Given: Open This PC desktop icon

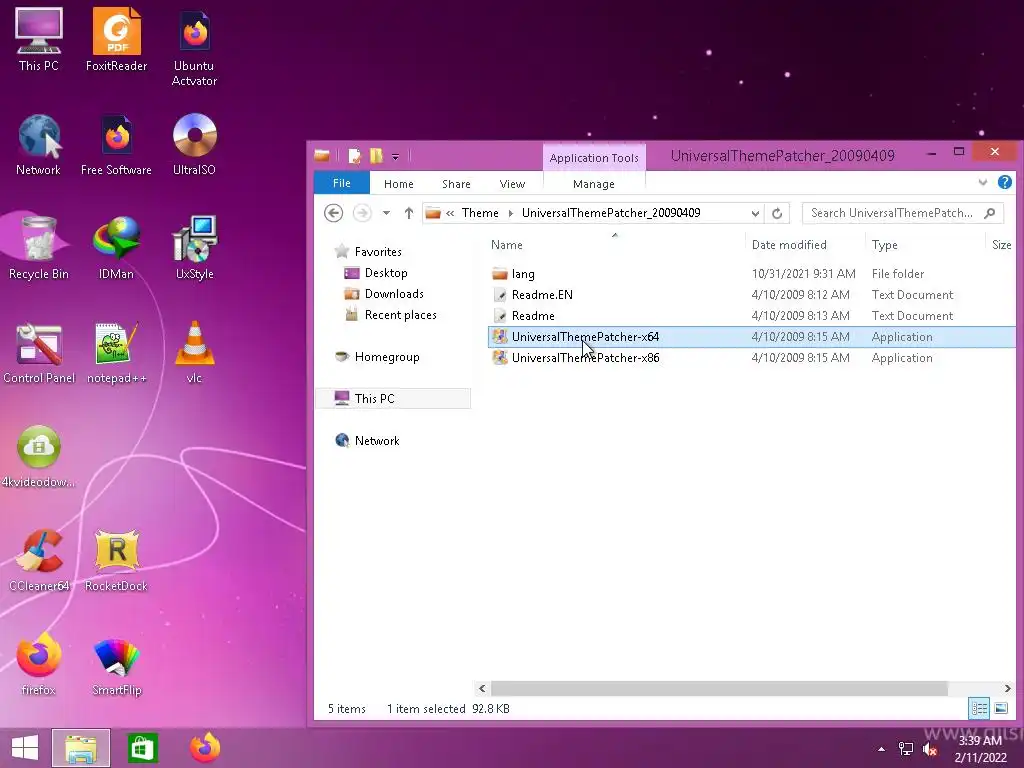Looking at the screenshot, I should pyautogui.click(x=39, y=39).
